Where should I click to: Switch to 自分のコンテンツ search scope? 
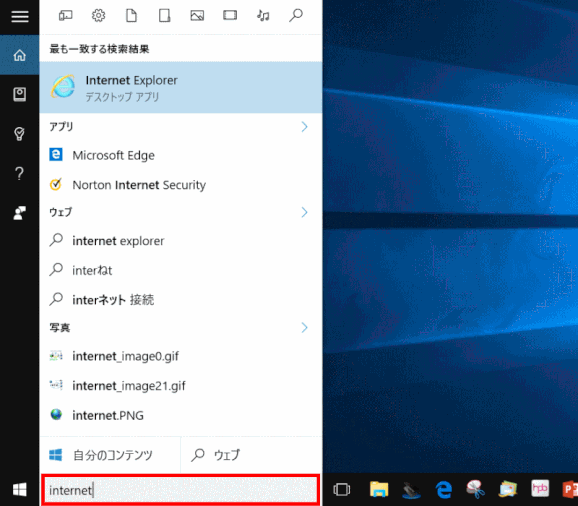click(110, 455)
